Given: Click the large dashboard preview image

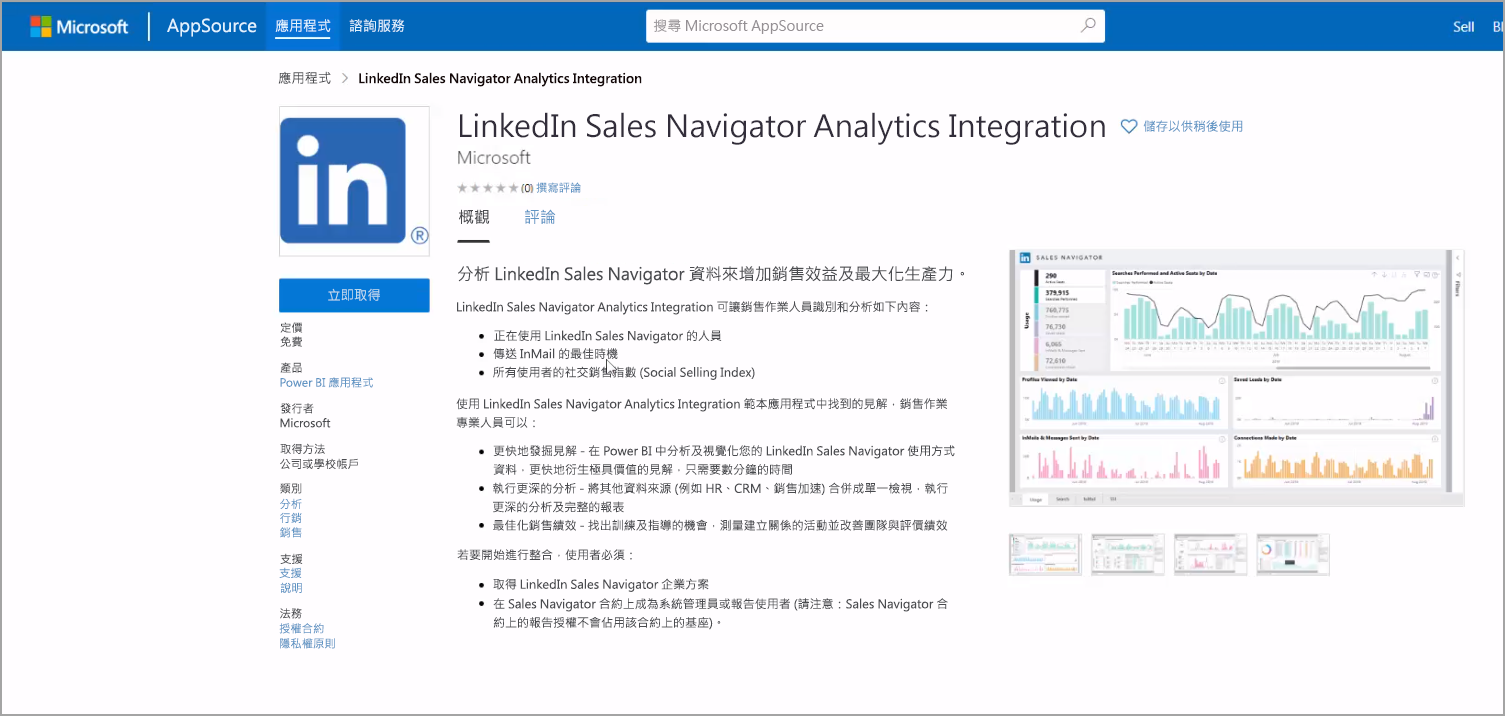Looking at the screenshot, I should [1237, 378].
